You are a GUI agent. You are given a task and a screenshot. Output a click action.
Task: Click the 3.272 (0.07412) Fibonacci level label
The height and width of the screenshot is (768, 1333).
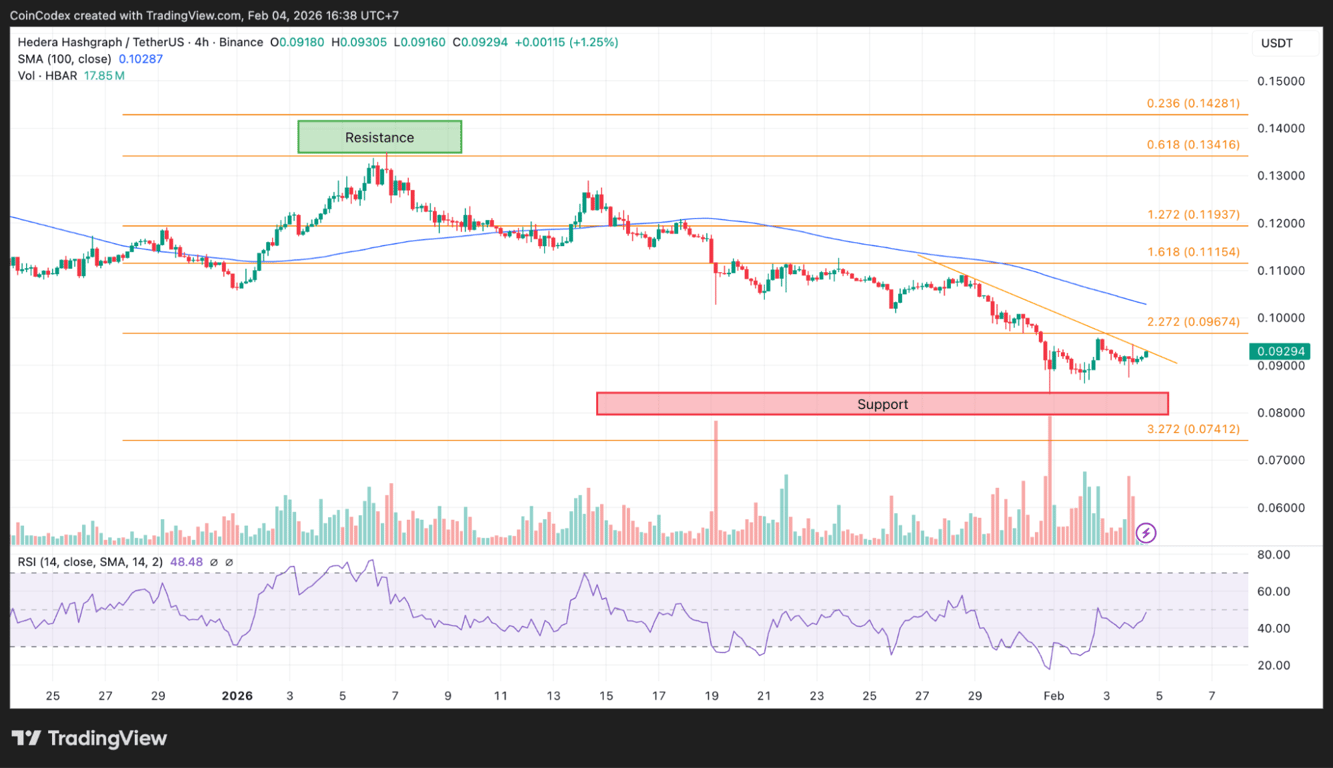pos(1193,428)
